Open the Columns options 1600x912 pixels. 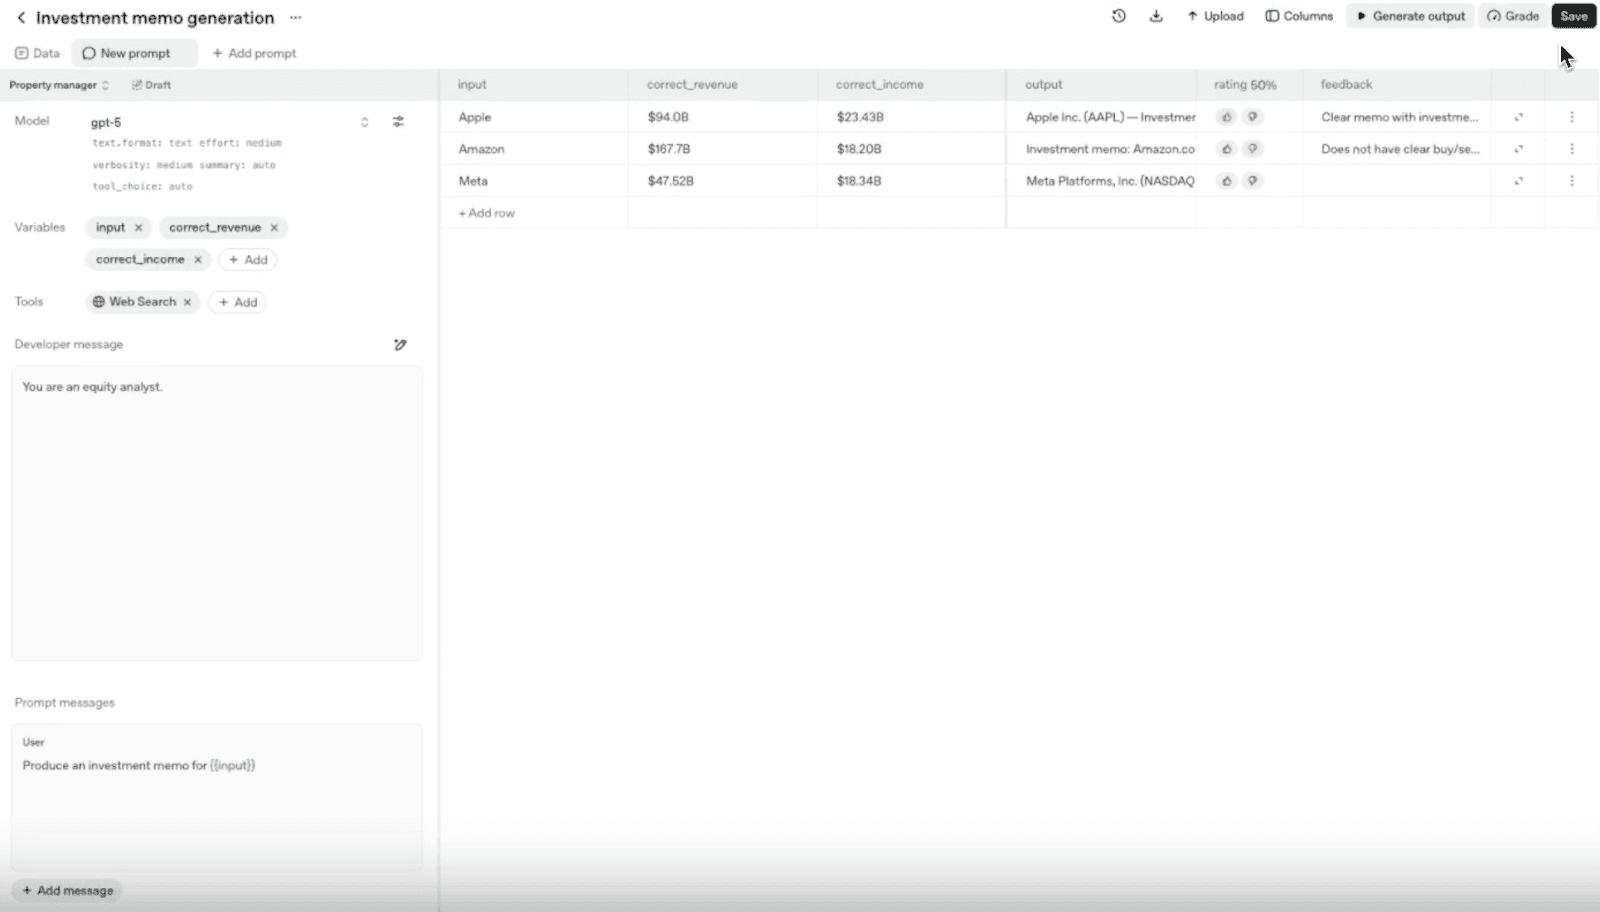point(1299,16)
